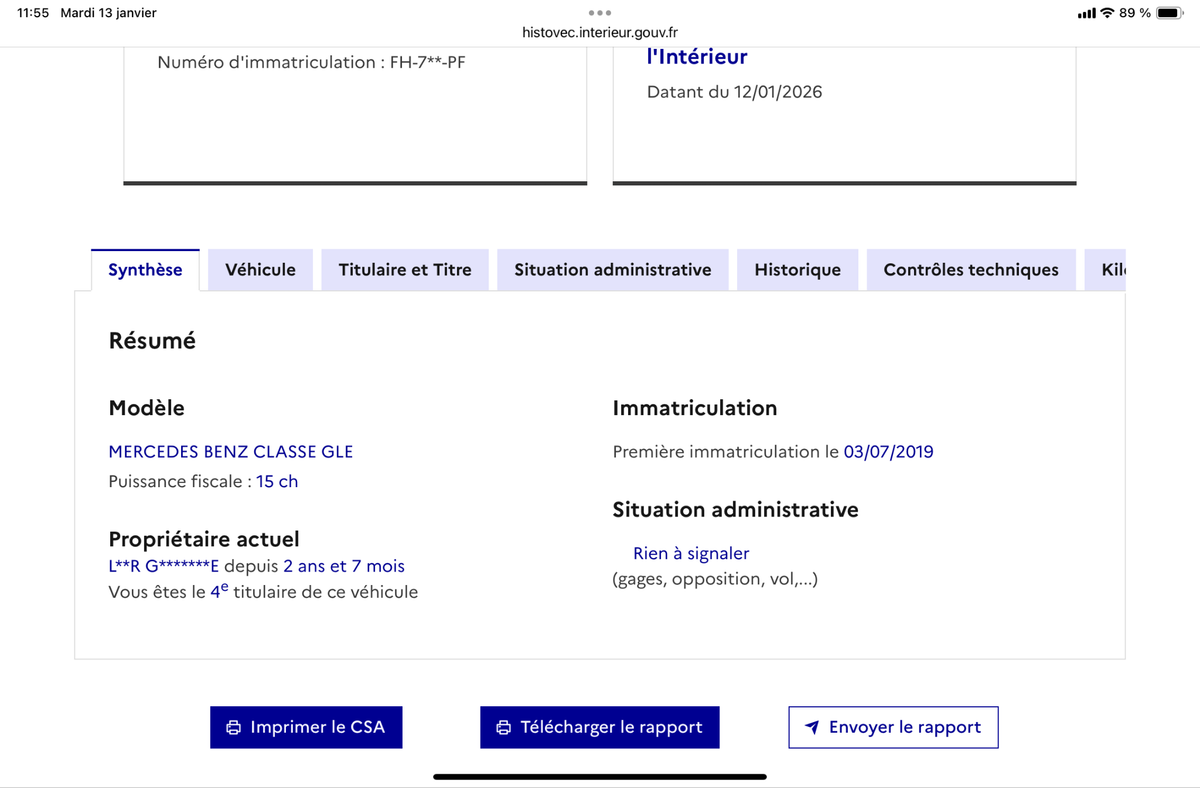
Task: Switch to the Véhicule tab
Action: [x=260, y=270]
